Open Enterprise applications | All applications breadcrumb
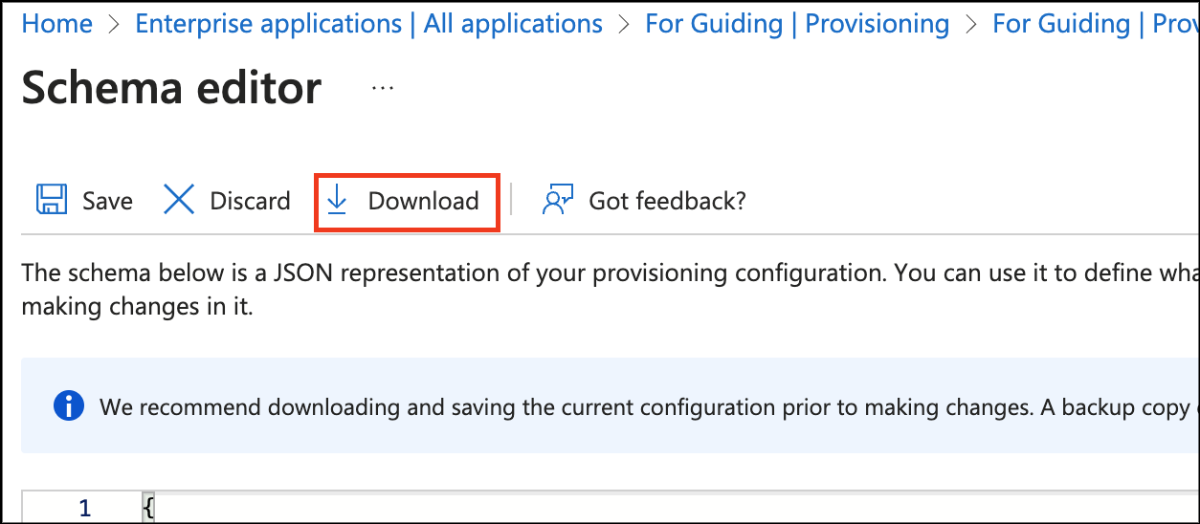Screen dimensions: 1200x524 pos(369,24)
